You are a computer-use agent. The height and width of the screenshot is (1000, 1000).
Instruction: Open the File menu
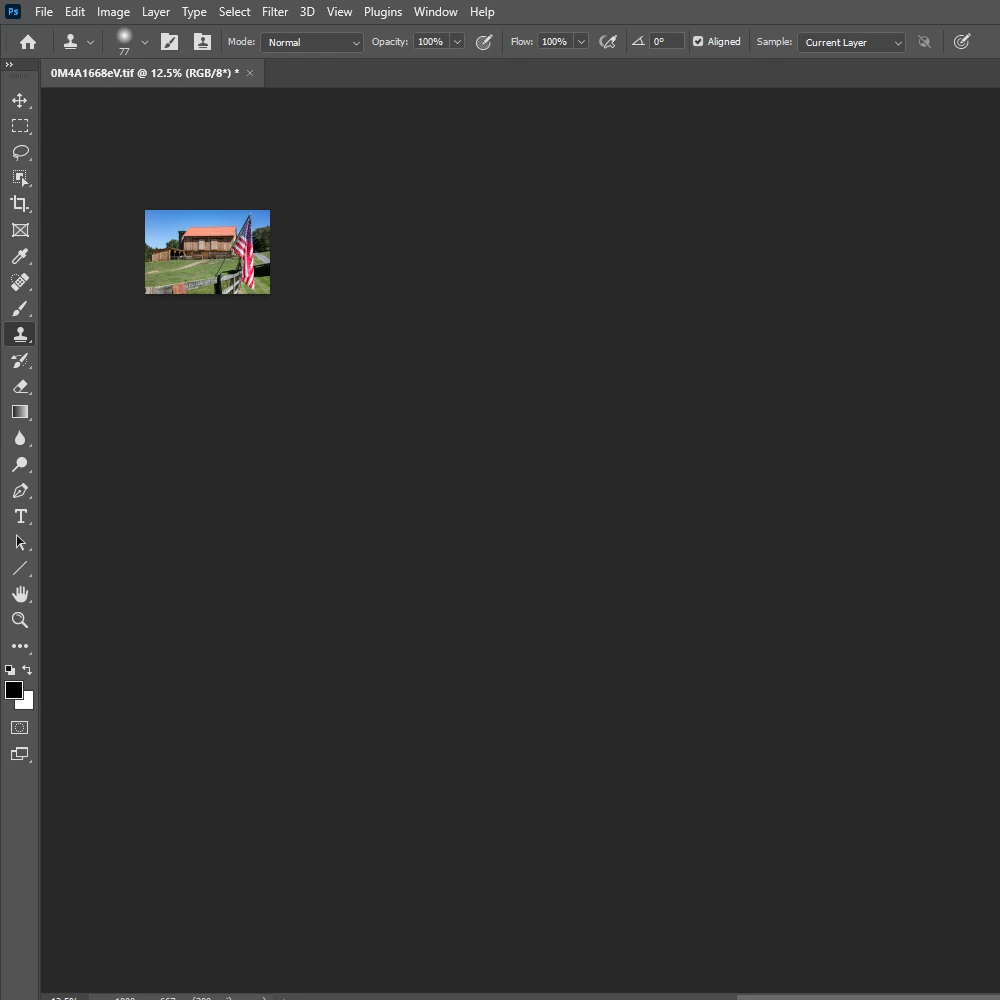pyautogui.click(x=44, y=11)
